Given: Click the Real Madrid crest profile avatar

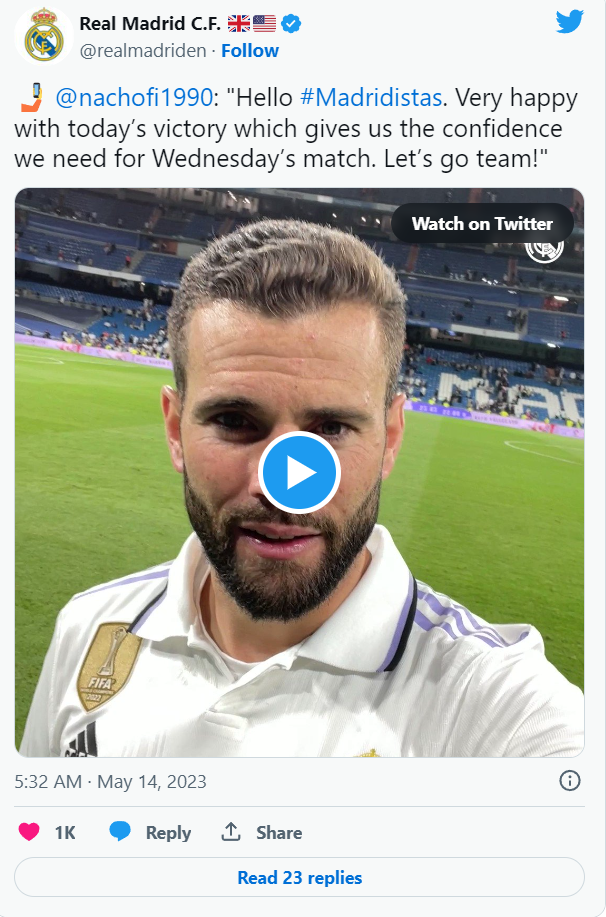Looking at the screenshot, I should click(x=43, y=36).
